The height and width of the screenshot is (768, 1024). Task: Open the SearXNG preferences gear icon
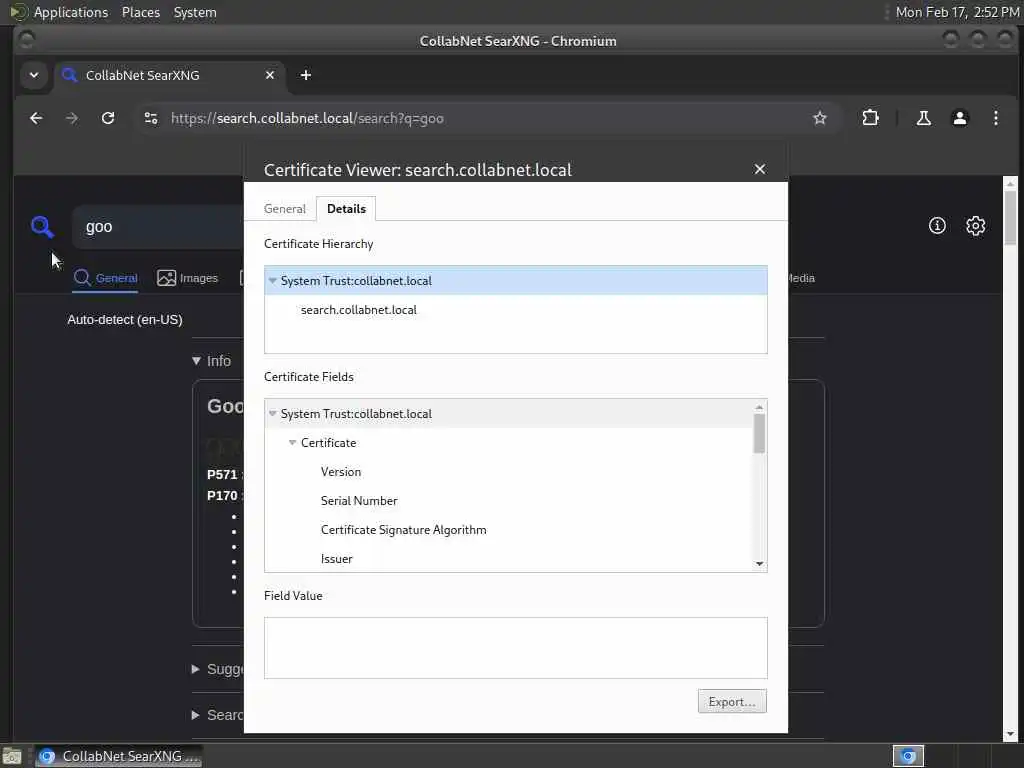coord(976,226)
